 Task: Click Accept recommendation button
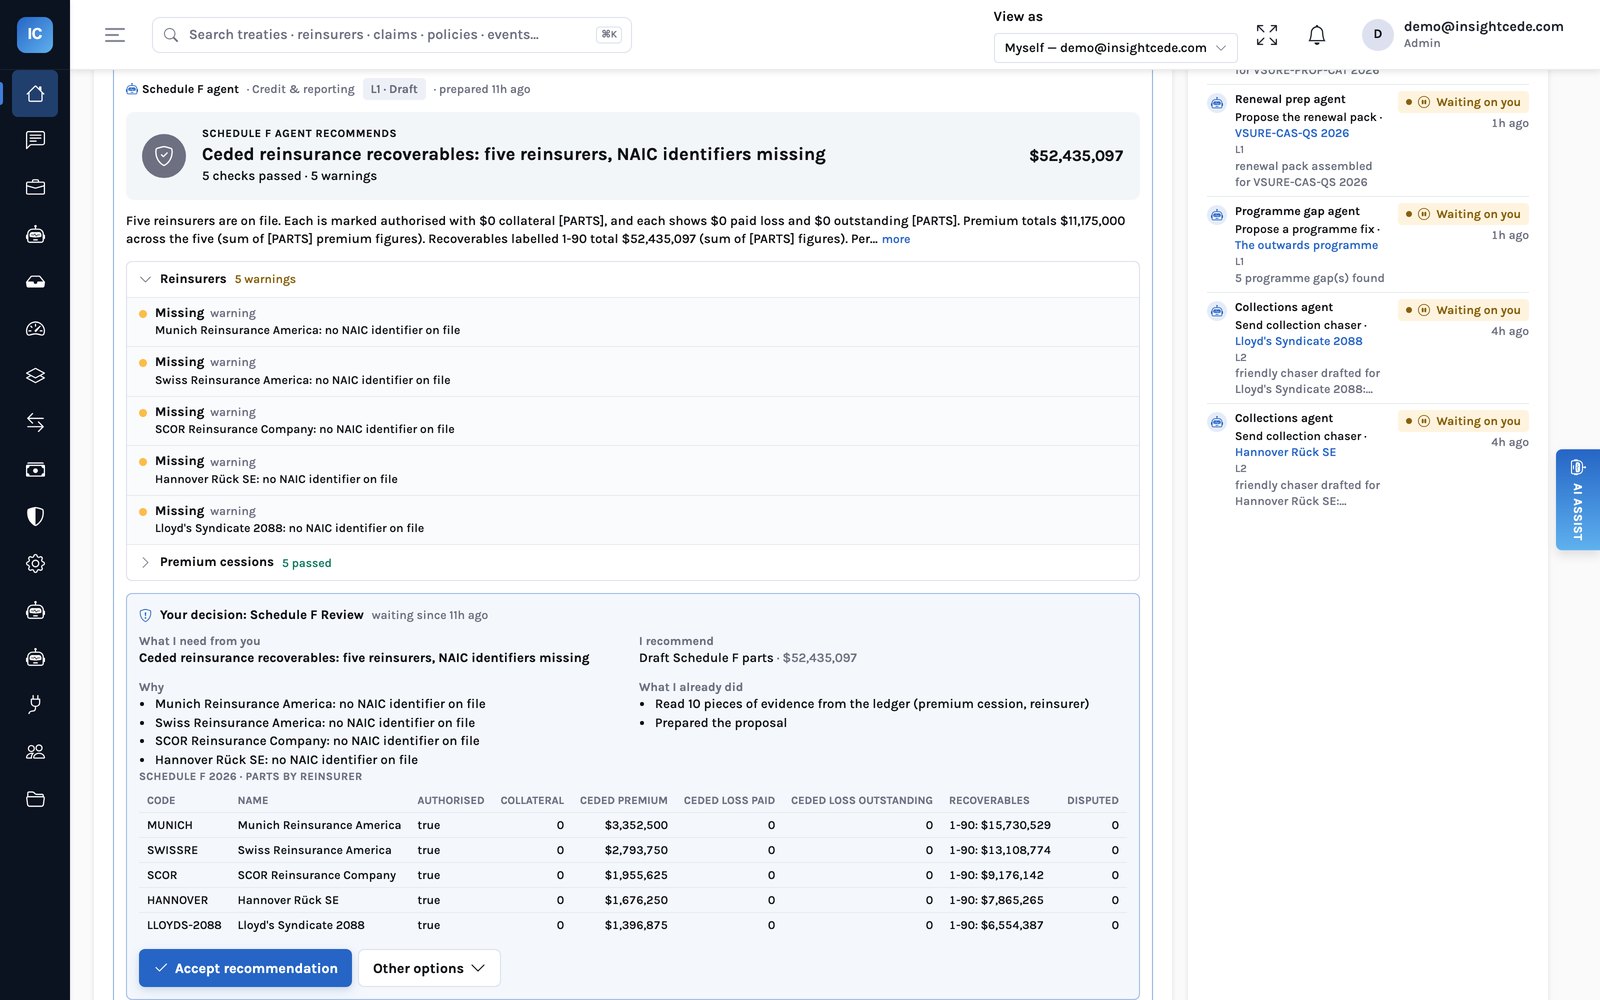click(245, 968)
